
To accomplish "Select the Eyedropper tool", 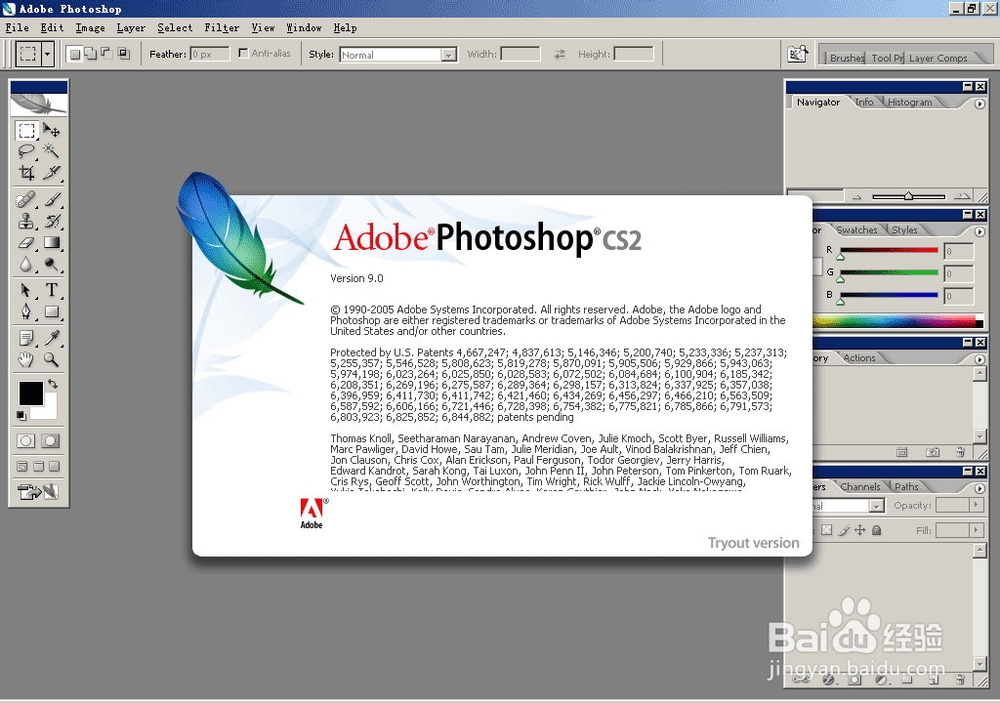I will [52, 337].
